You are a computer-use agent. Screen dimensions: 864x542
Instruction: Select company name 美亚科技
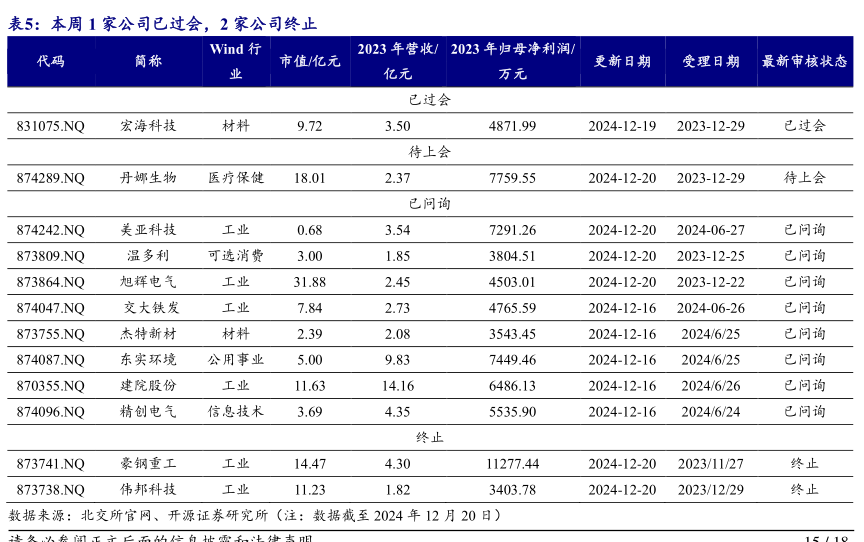[x=148, y=229]
